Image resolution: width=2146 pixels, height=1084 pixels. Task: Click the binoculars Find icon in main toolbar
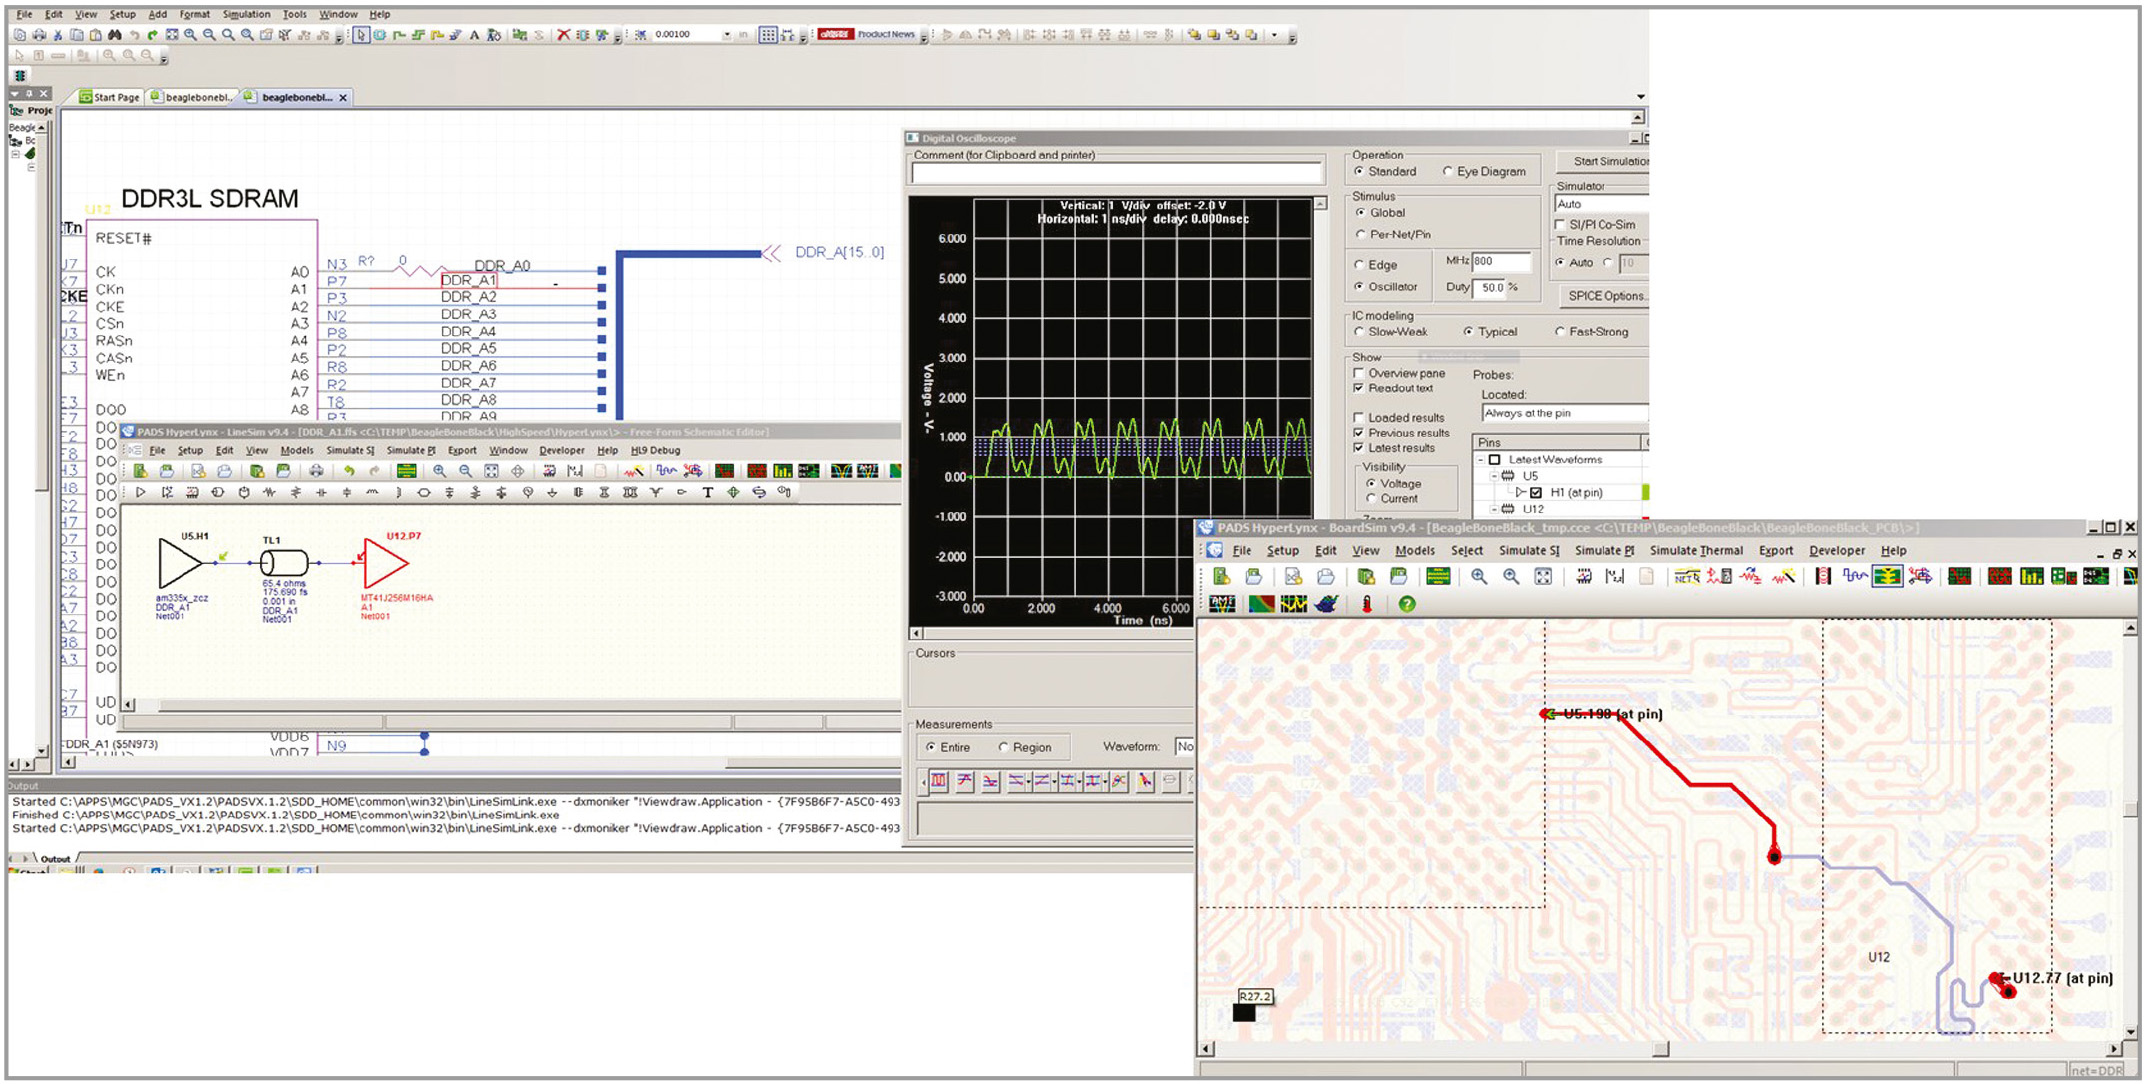click(115, 35)
